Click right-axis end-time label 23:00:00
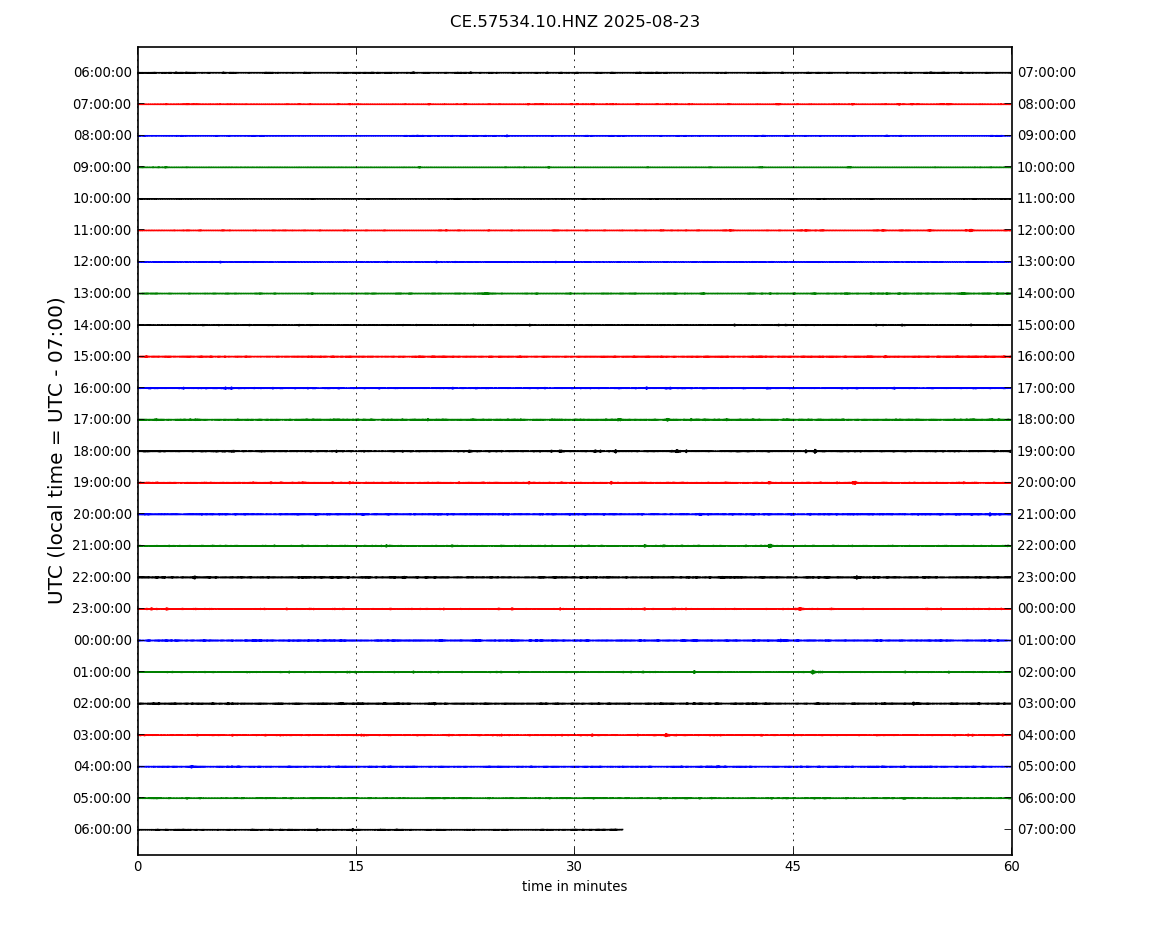The image size is (1150, 950). tap(1047, 577)
